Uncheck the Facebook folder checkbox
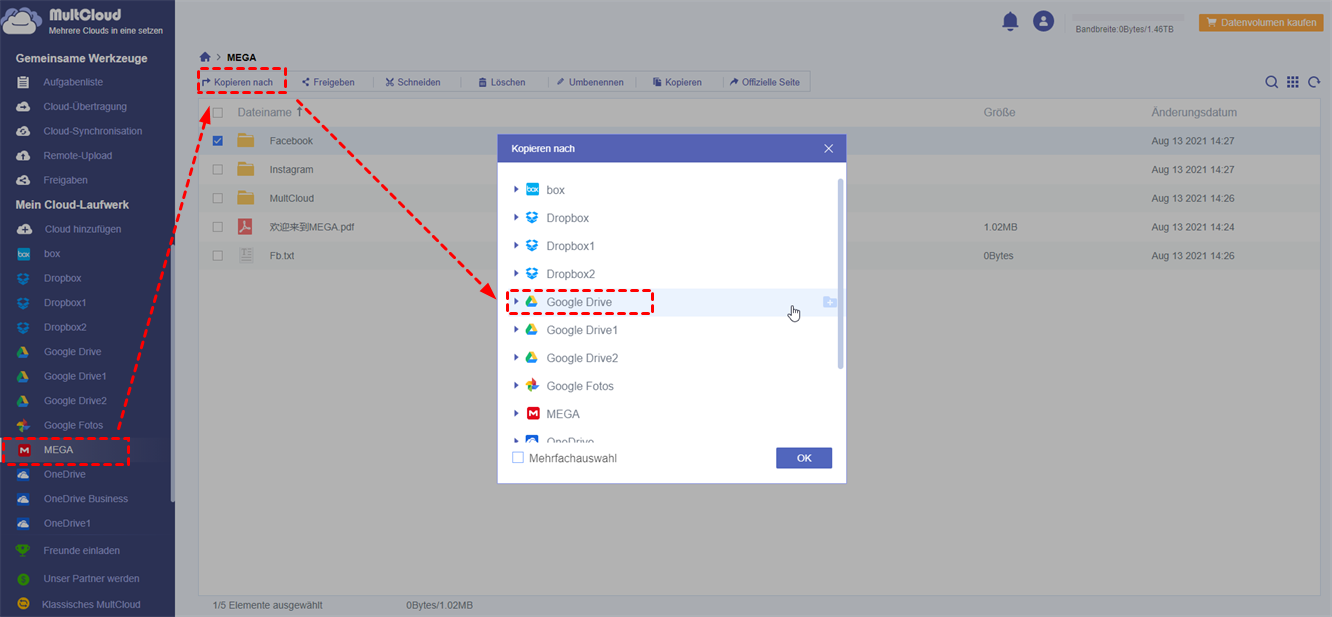1332x617 pixels. point(217,141)
